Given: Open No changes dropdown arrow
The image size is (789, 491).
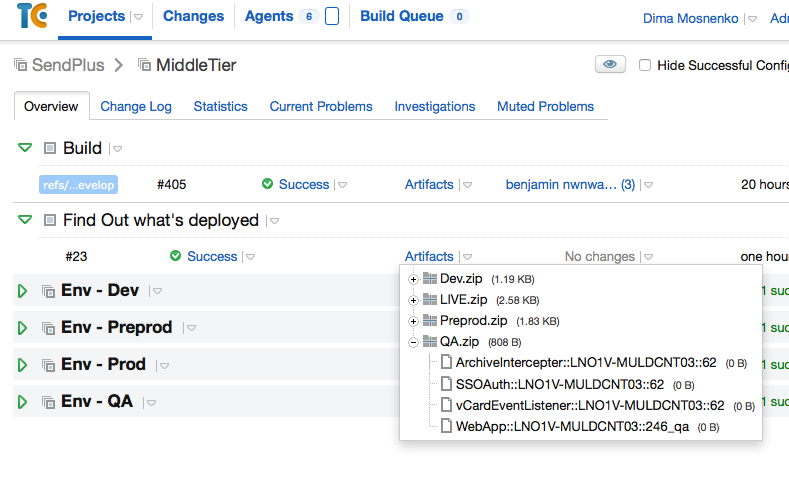Looking at the screenshot, I should coord(648,257).
